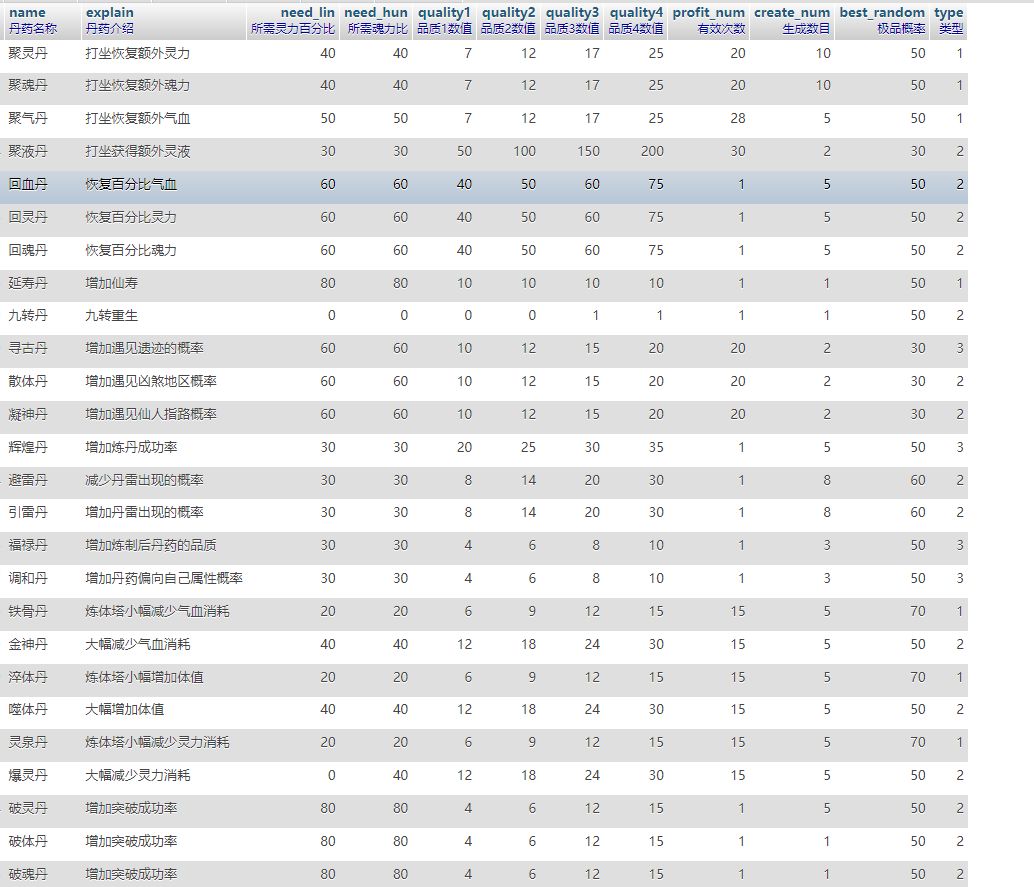Select the 增加炼丹成功率 description cell
Screen dimensions: 1034x887
132,447
